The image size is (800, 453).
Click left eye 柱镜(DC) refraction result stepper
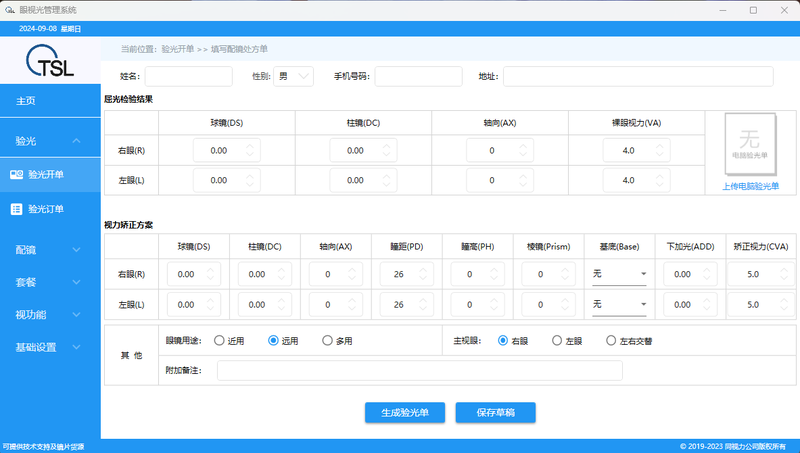(x=363, y=180)
